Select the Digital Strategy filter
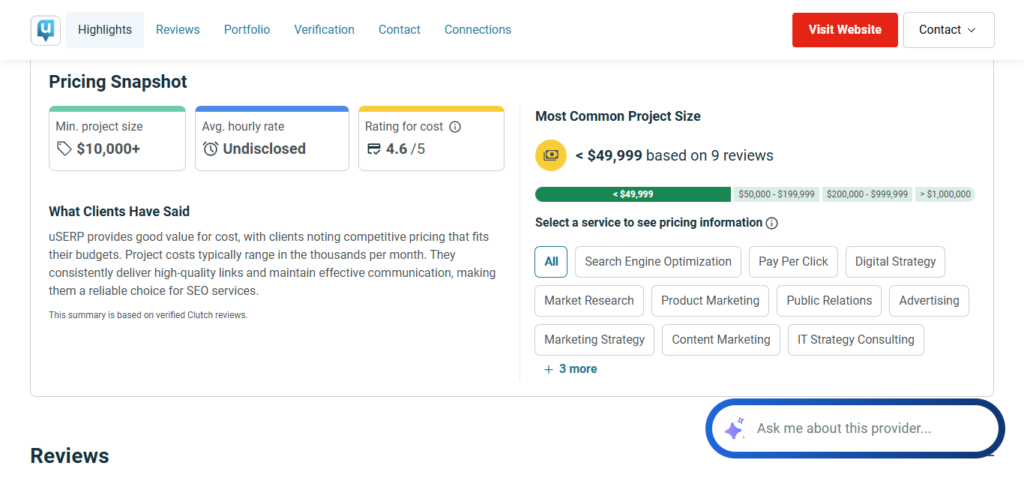1024x481 pixels. coord(895,262)
